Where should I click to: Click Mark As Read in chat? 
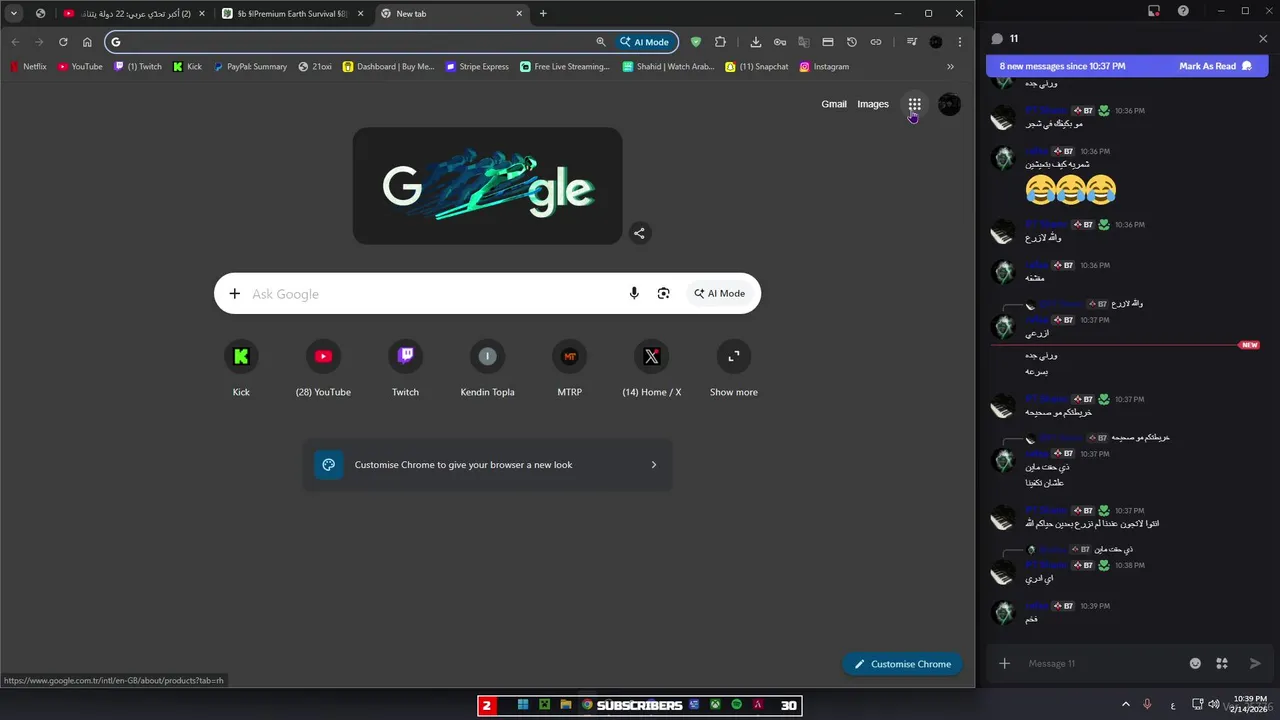pyautogui.click(x=1215, y=66)
